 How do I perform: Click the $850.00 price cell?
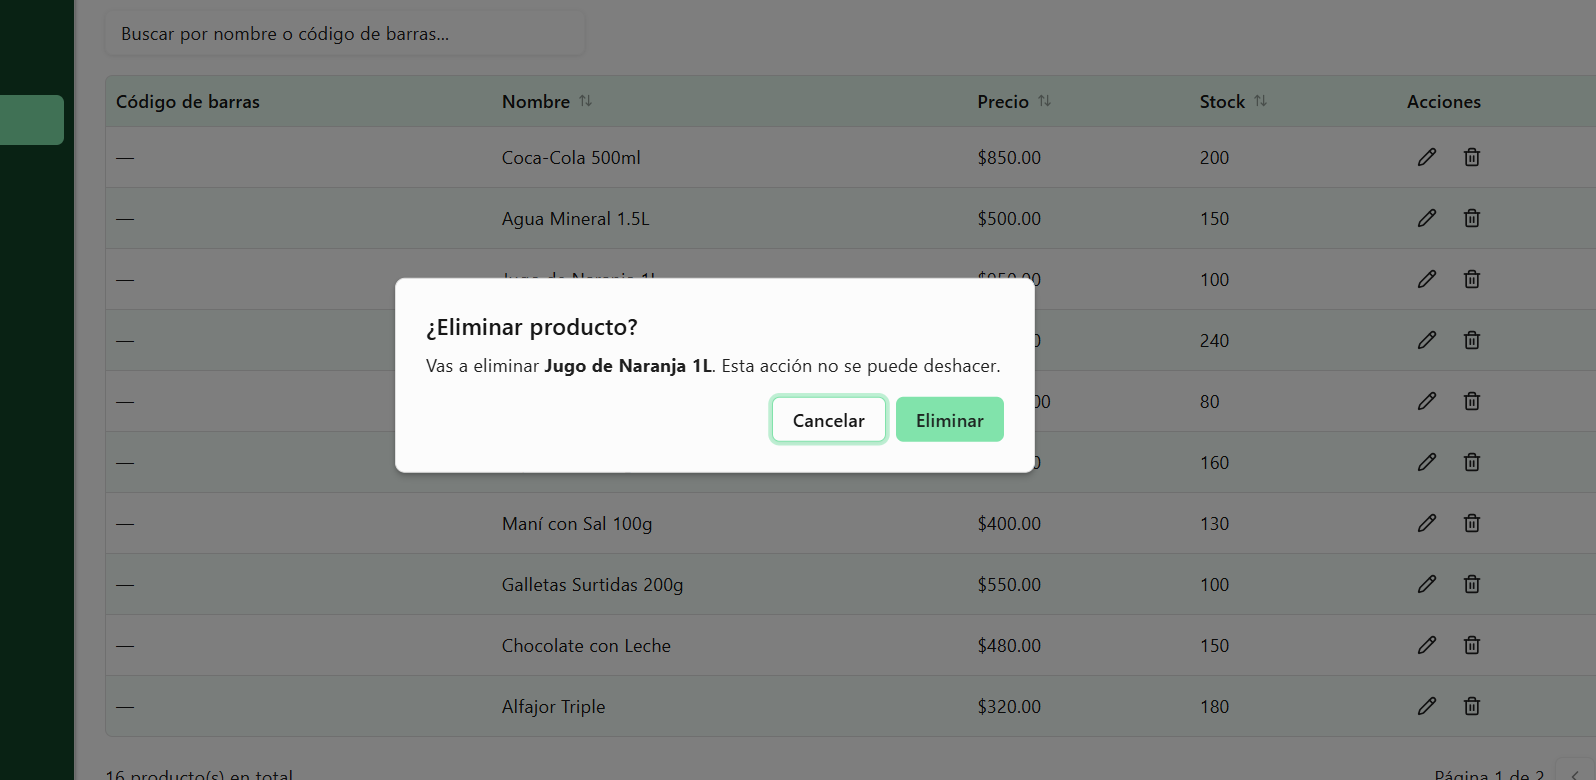coord(1009,158)
